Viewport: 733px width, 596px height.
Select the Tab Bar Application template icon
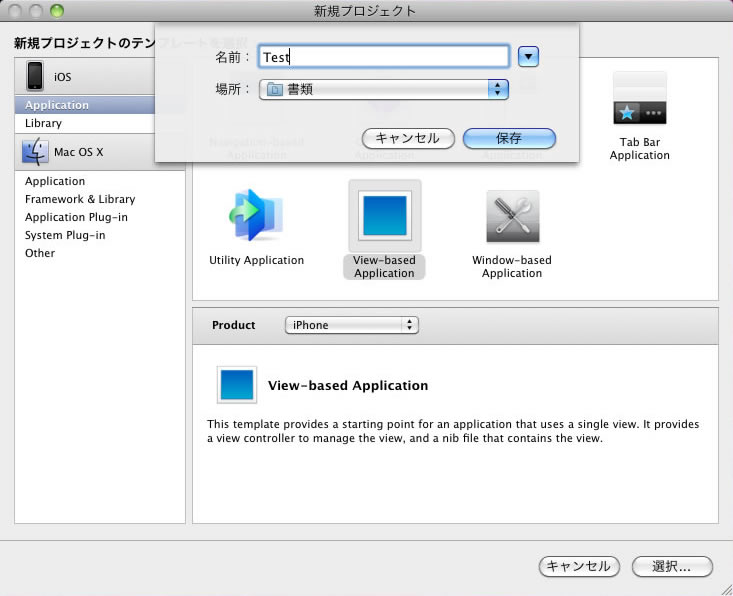640,99
